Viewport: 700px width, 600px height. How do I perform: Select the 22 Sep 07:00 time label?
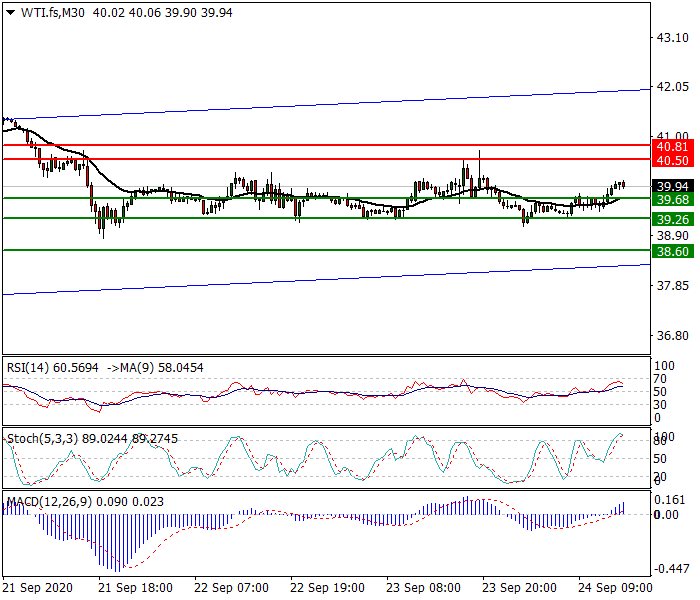tap(231, 588)
